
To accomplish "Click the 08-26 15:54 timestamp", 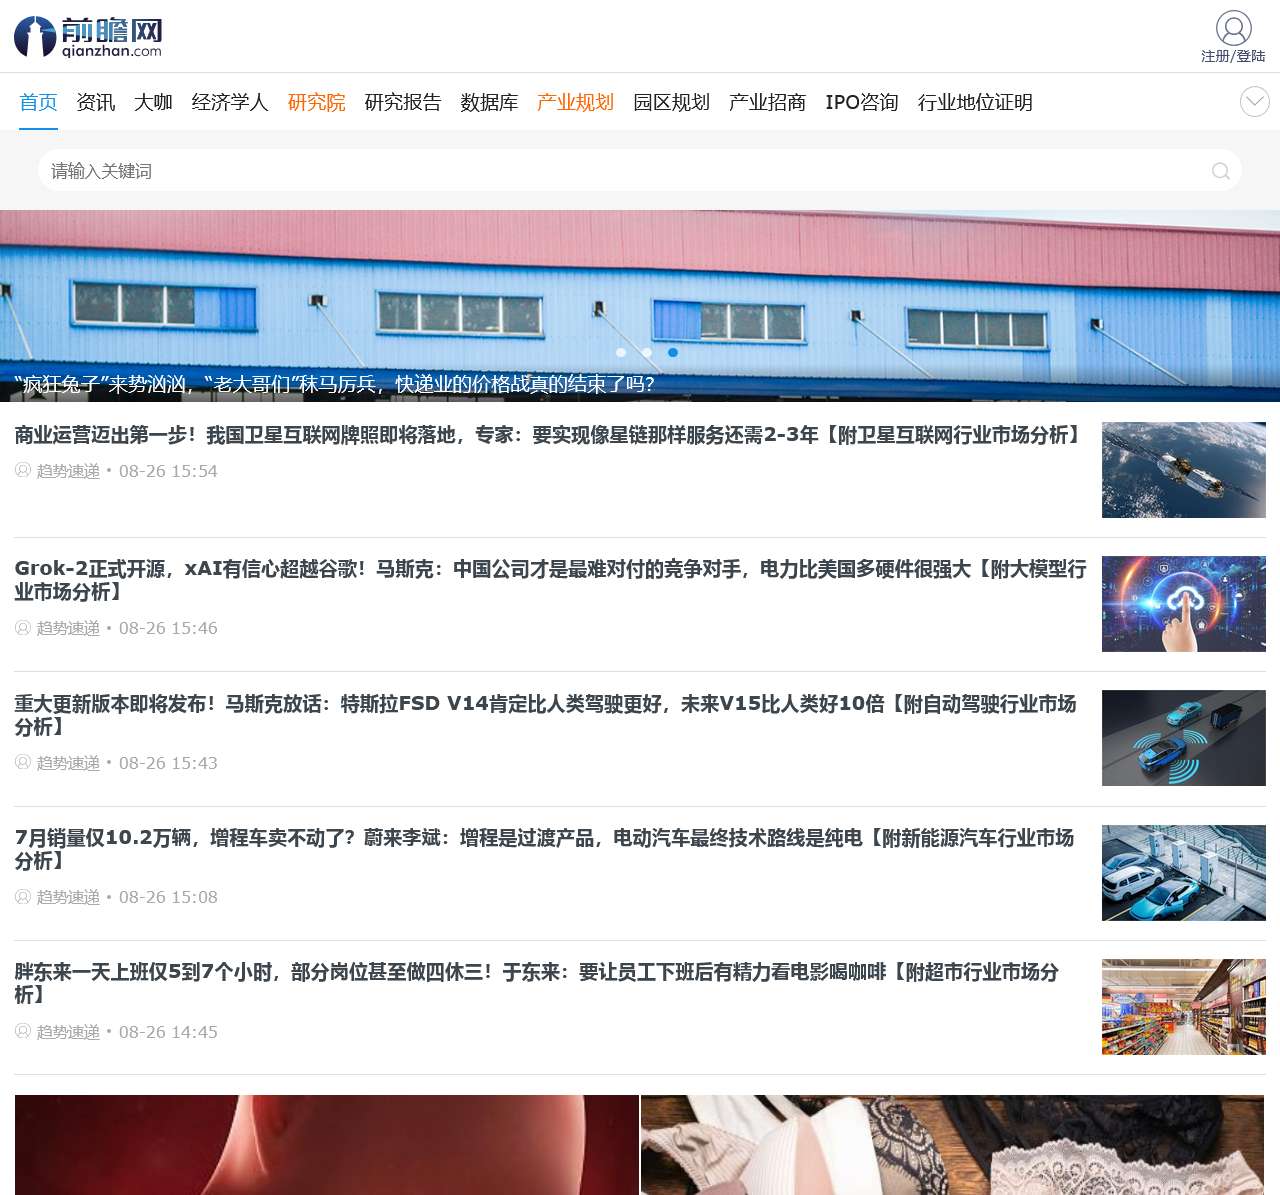I will [168, 471].
